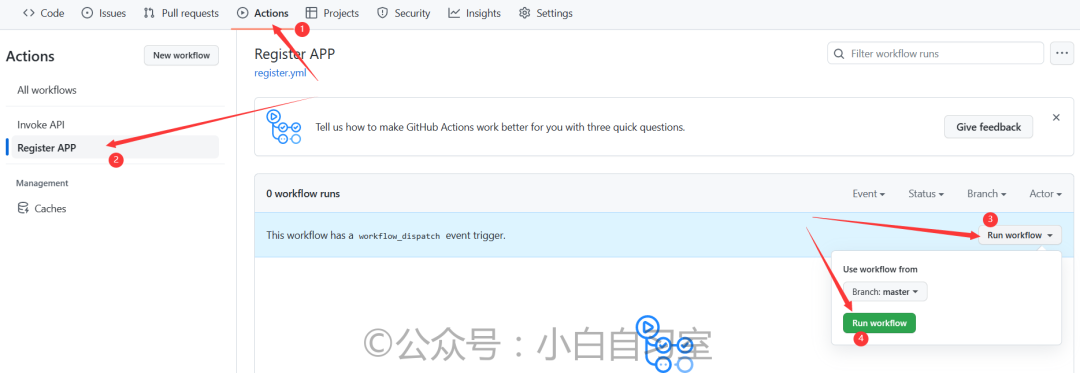The image size is (1080, 373).
Task: Click the Issues circle icon
Action: [87, 13]
